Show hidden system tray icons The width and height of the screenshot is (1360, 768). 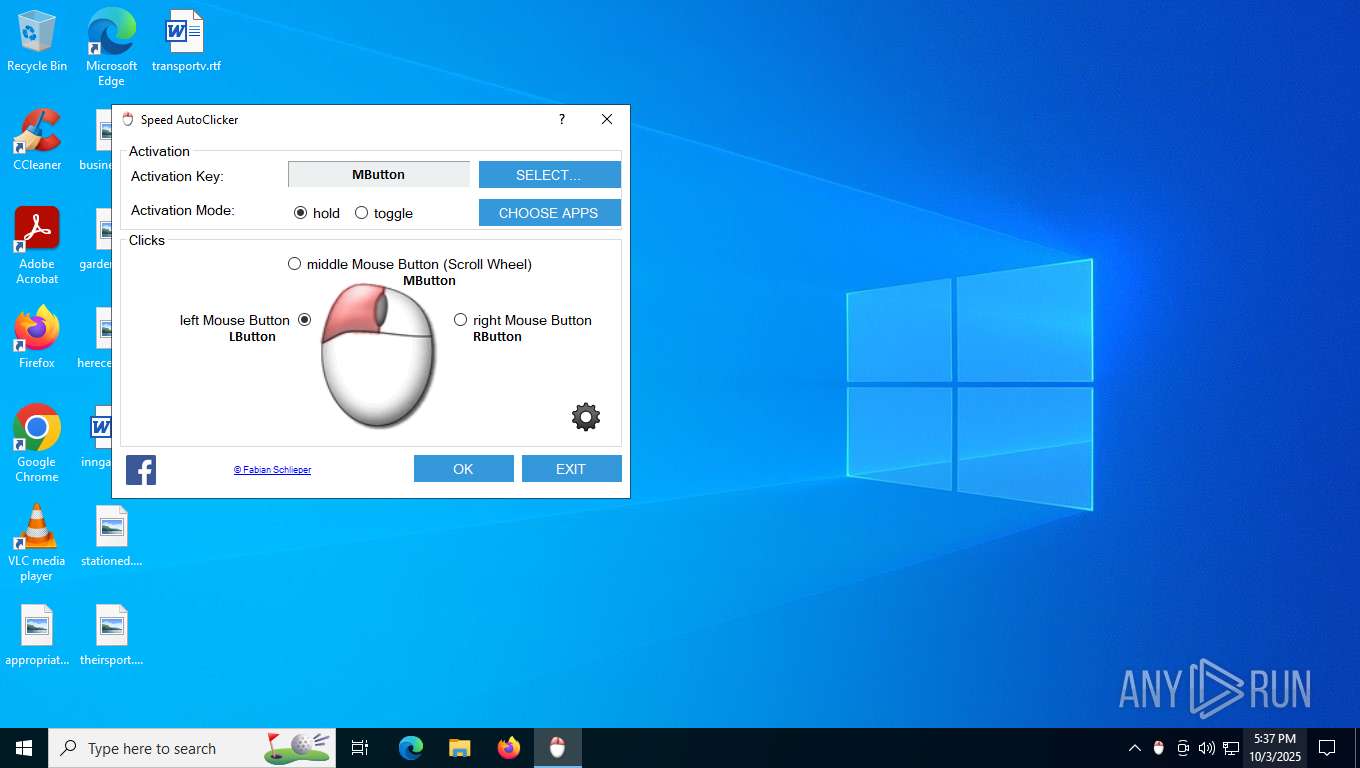1135,748
